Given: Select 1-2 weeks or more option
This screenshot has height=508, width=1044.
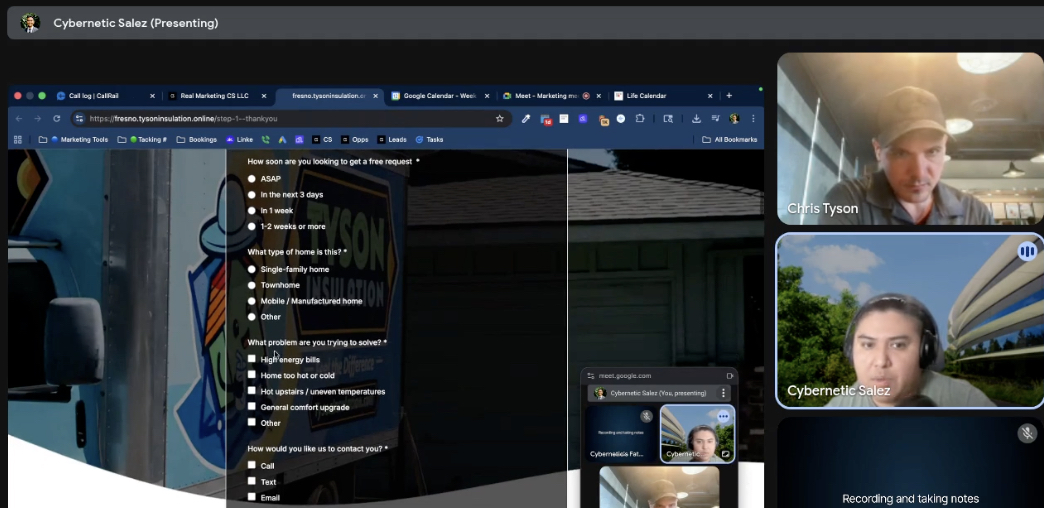Looking at the screenshot, I should tap(251, 226).
